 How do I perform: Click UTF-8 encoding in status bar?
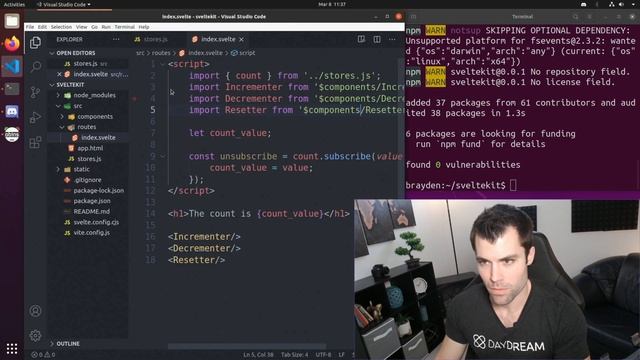click(323, 355)
